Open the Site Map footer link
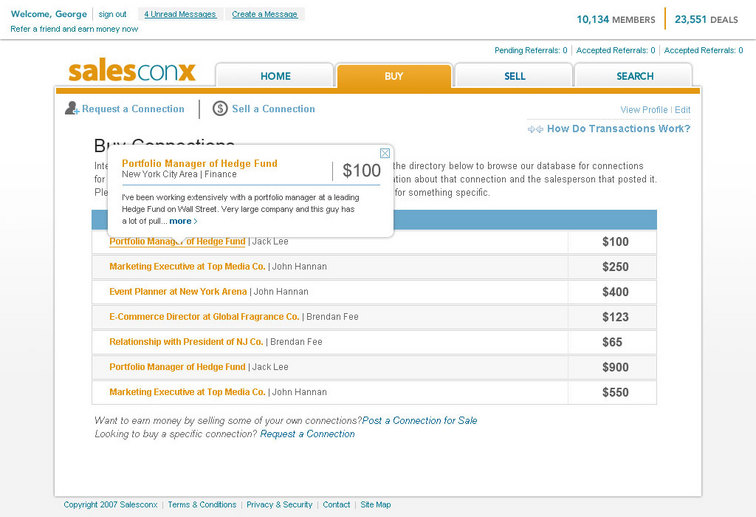756x517 pixels. click(x=376, y=504)
